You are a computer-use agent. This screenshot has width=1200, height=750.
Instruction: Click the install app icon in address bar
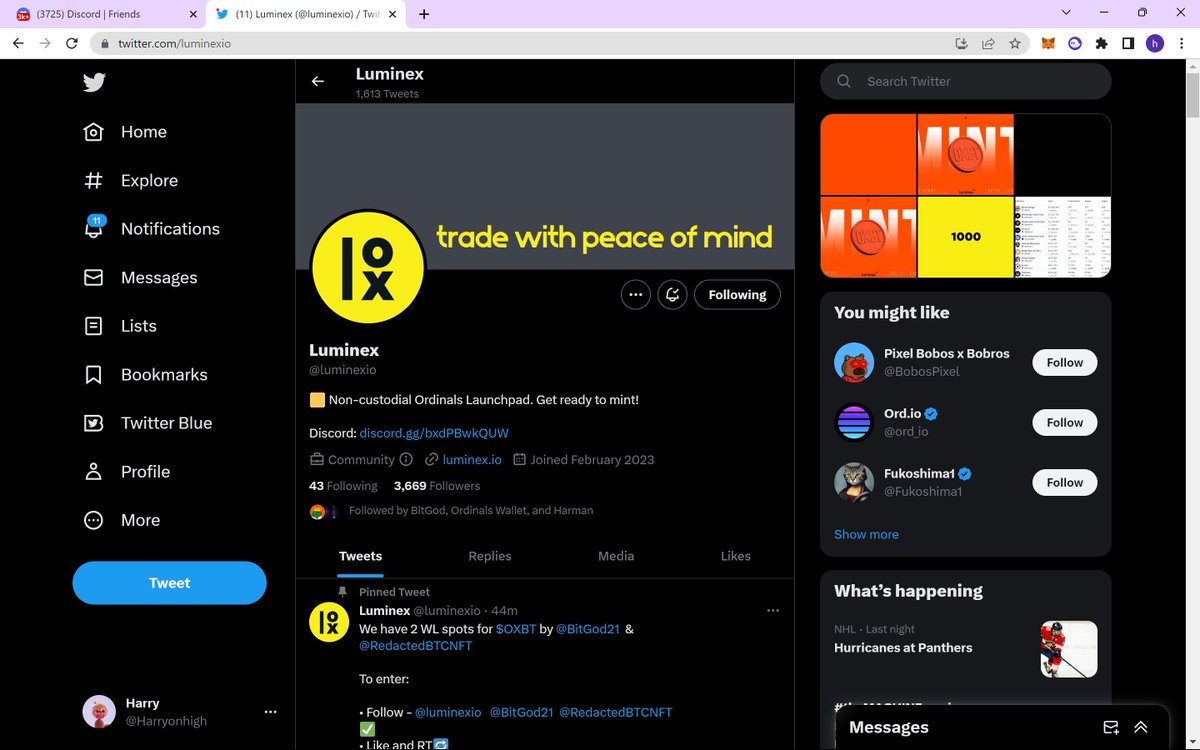pos(961,43)
